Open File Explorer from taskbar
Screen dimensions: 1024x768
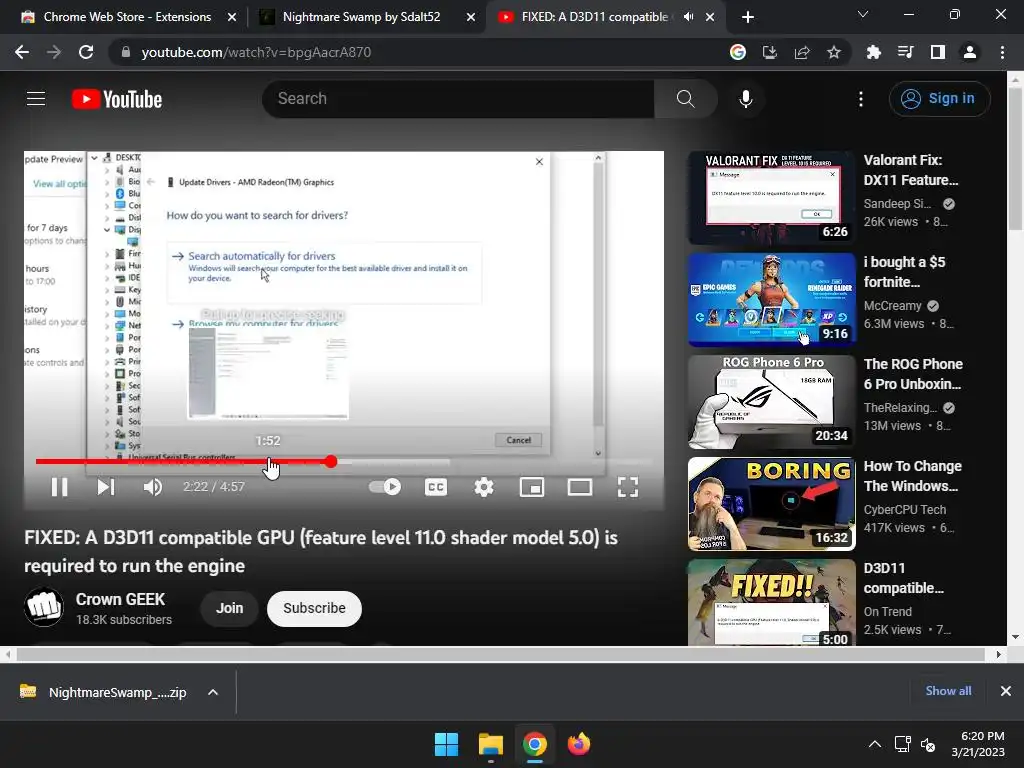pyautogui.click(x=490, y=744)
